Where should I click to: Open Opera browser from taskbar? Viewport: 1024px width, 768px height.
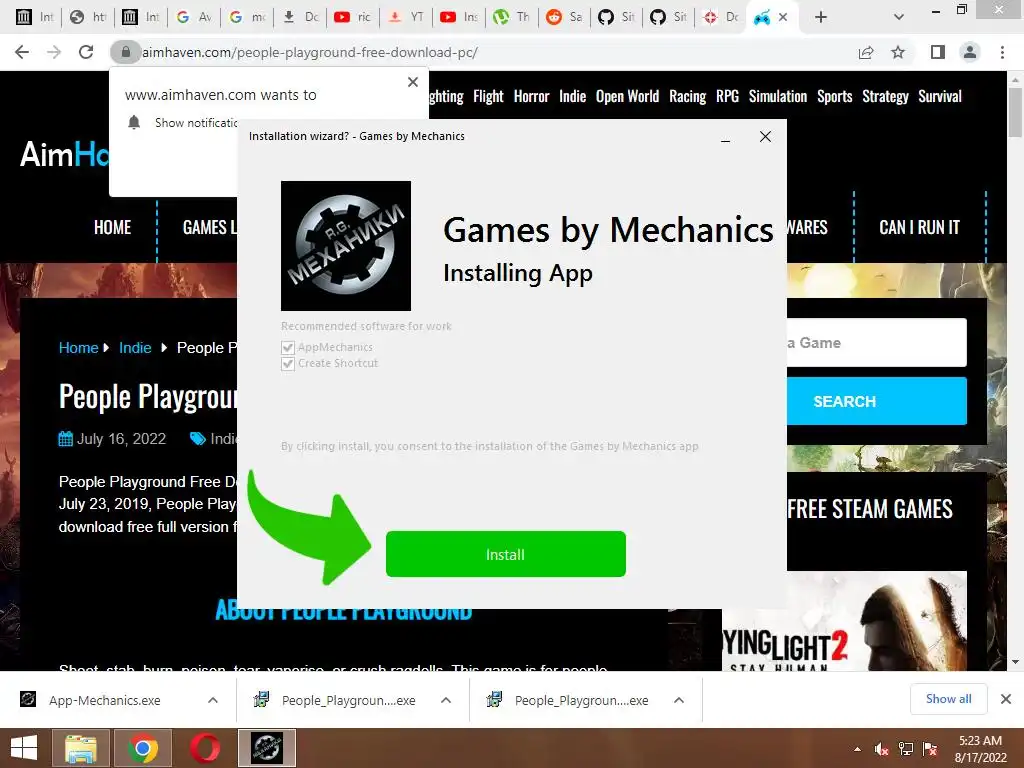point(204,748)
